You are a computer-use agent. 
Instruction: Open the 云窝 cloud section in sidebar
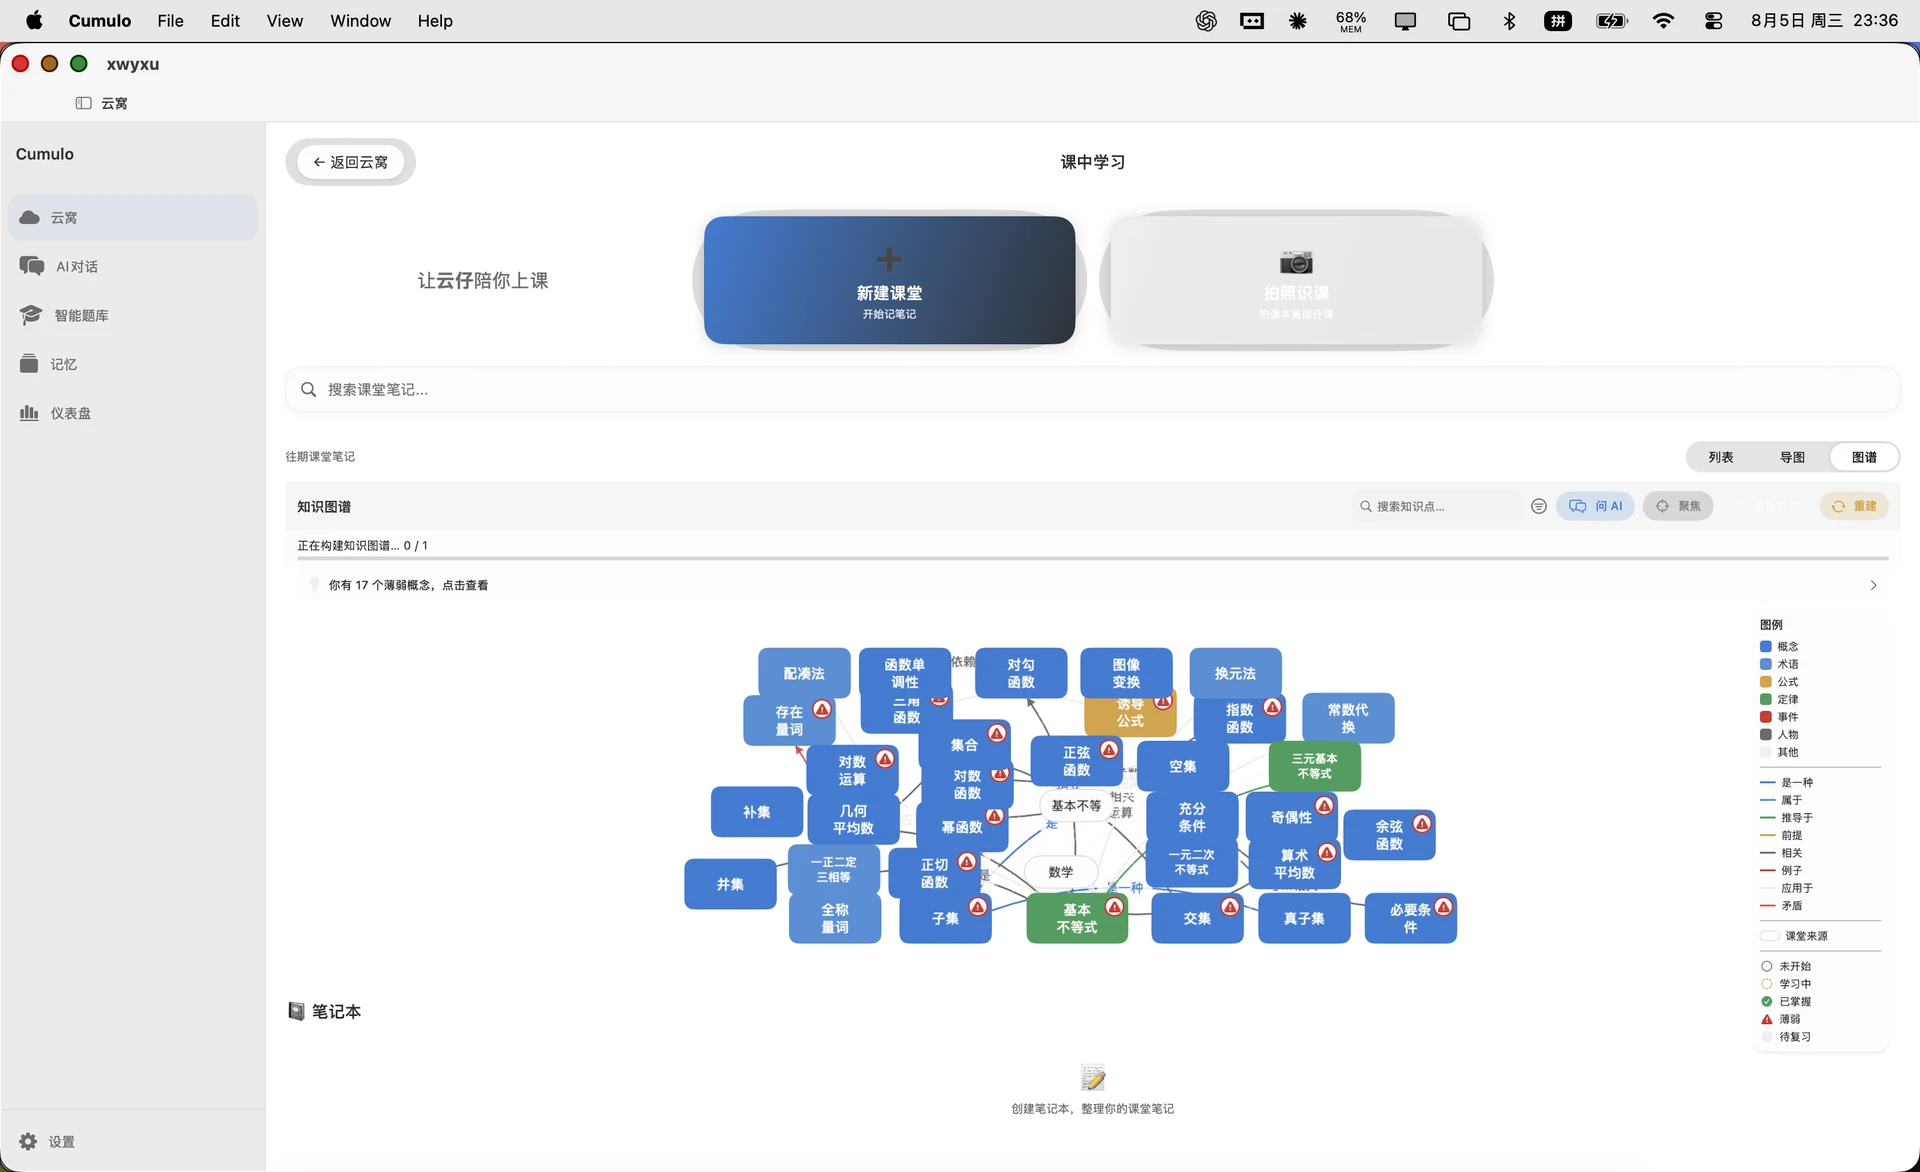click(132, 217)
